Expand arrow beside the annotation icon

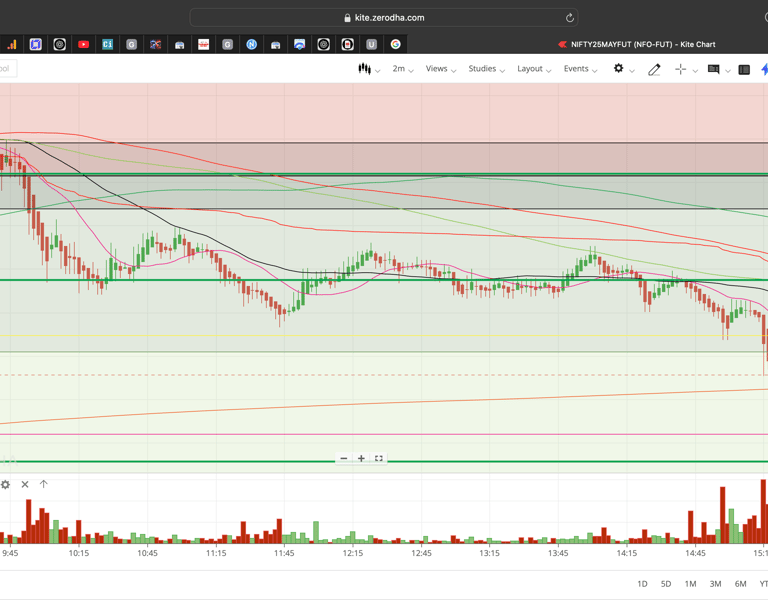728,71
